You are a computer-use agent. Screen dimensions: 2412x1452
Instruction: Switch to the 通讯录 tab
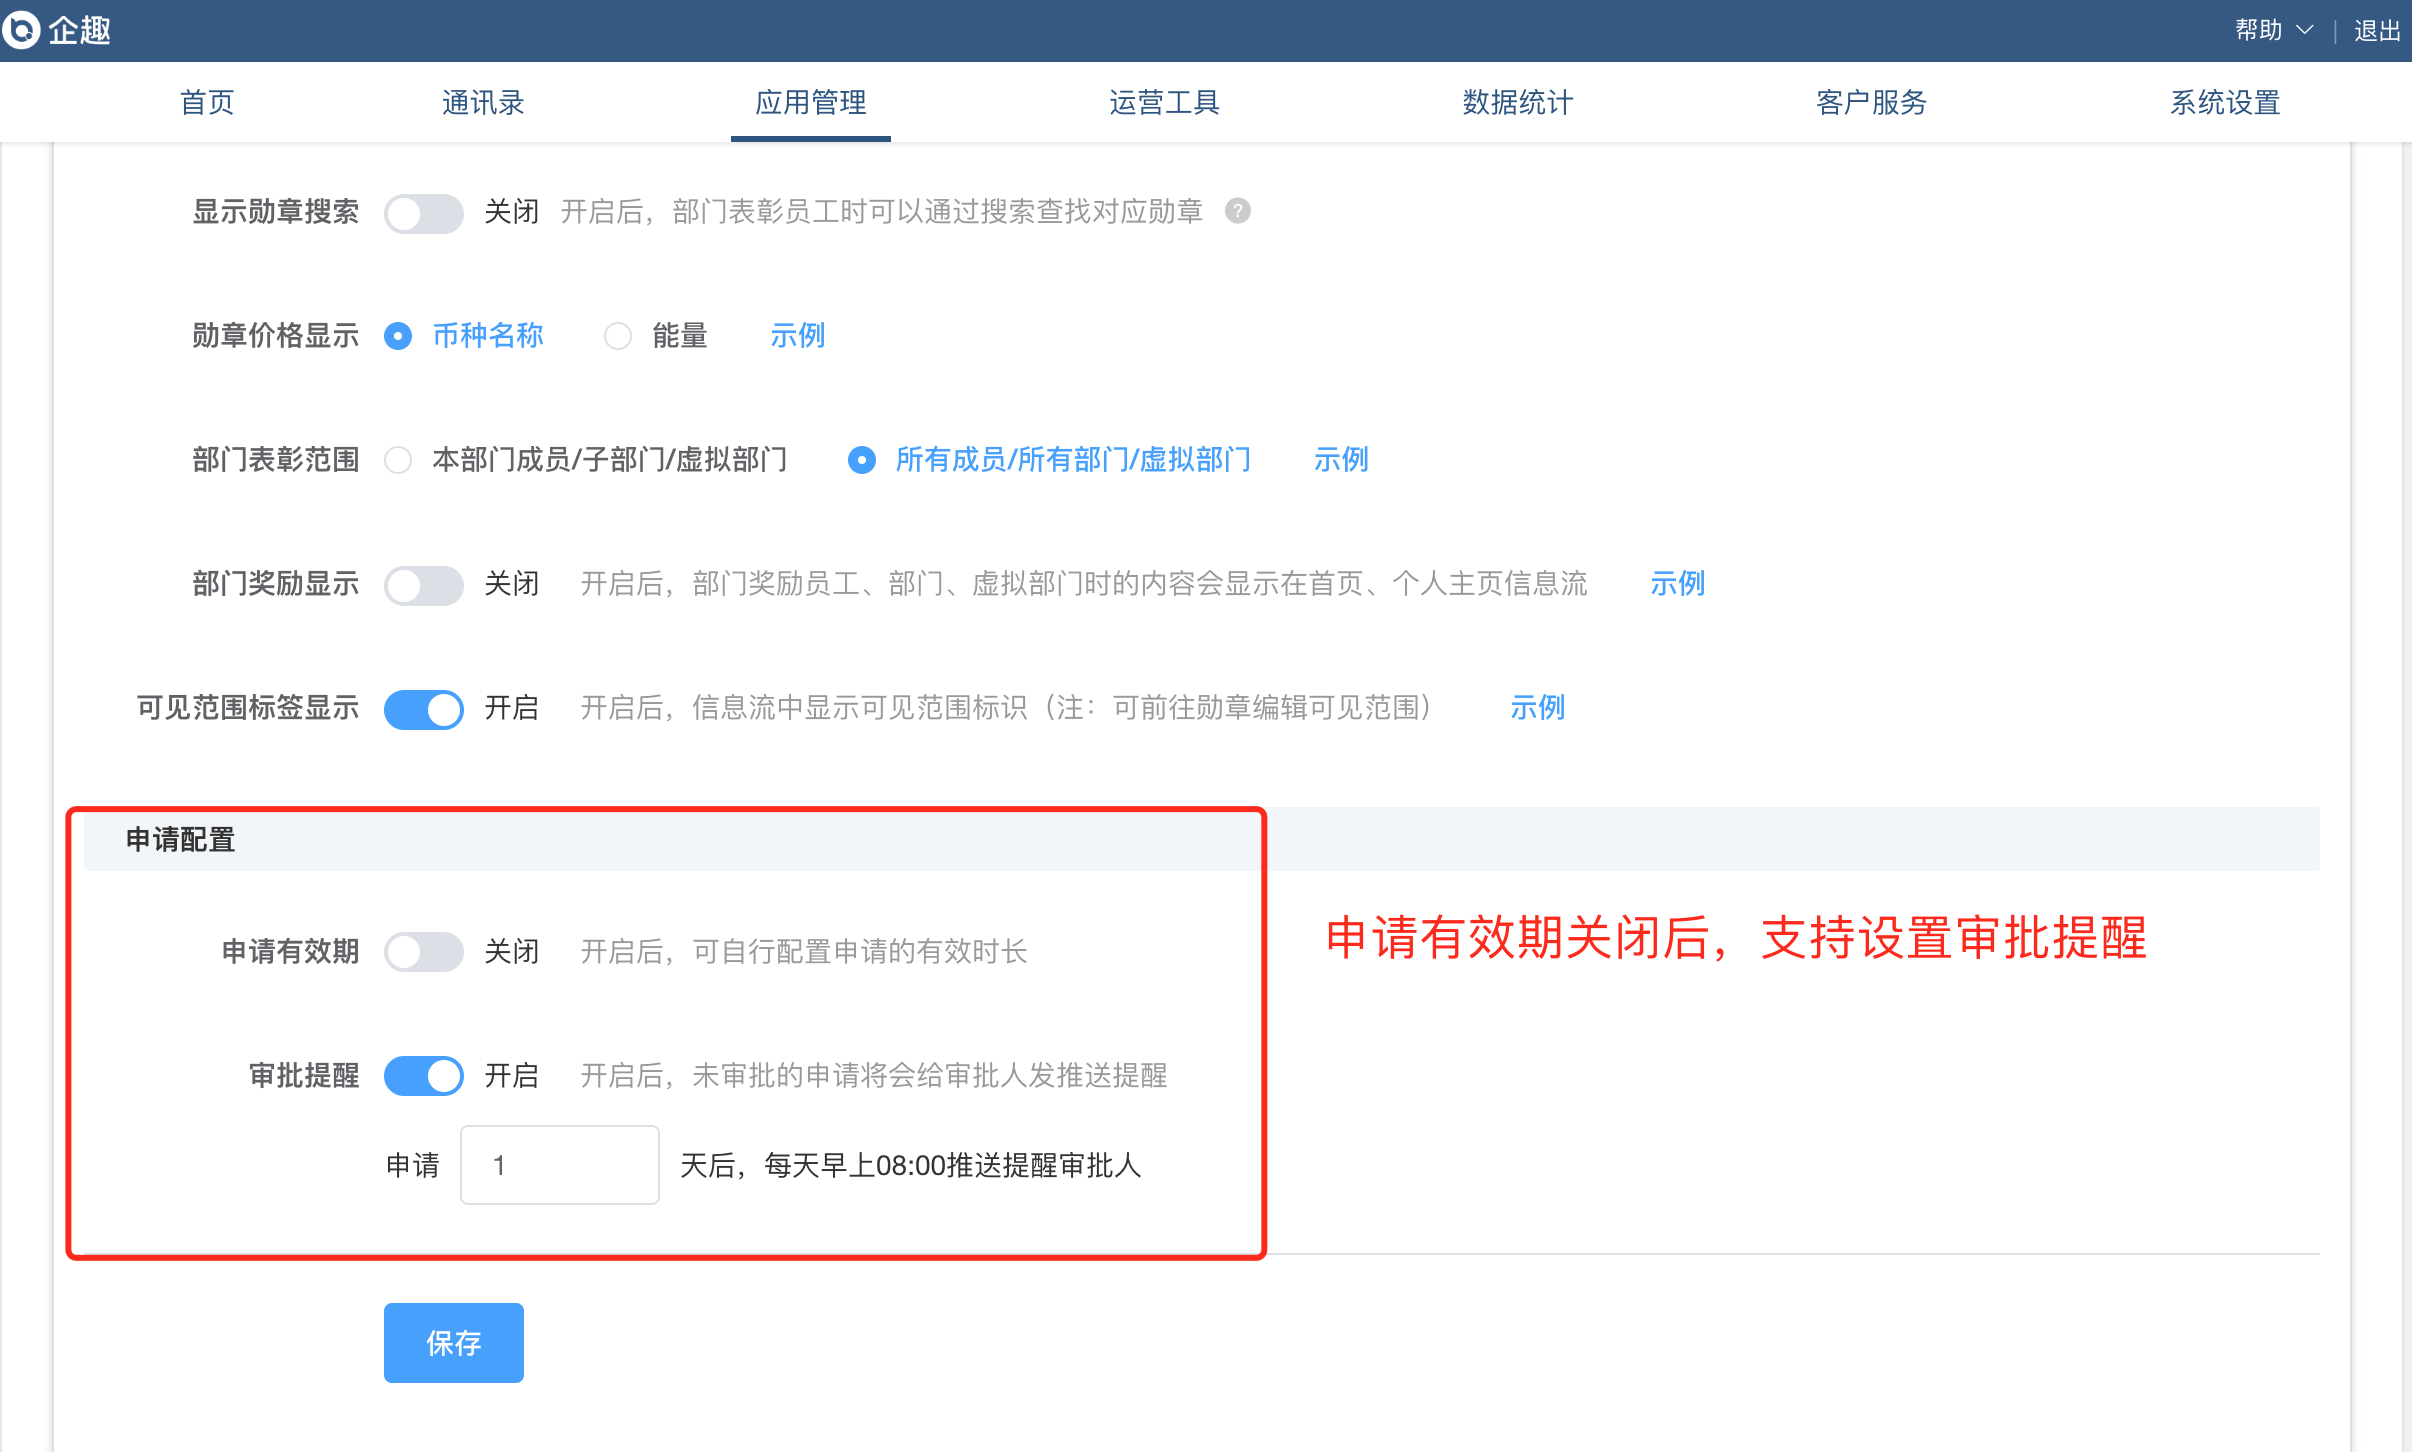tap(483, 102)
